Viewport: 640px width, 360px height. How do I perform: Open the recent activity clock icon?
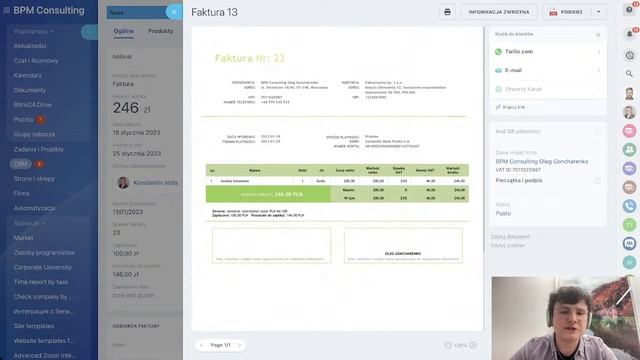pos(629,55)
